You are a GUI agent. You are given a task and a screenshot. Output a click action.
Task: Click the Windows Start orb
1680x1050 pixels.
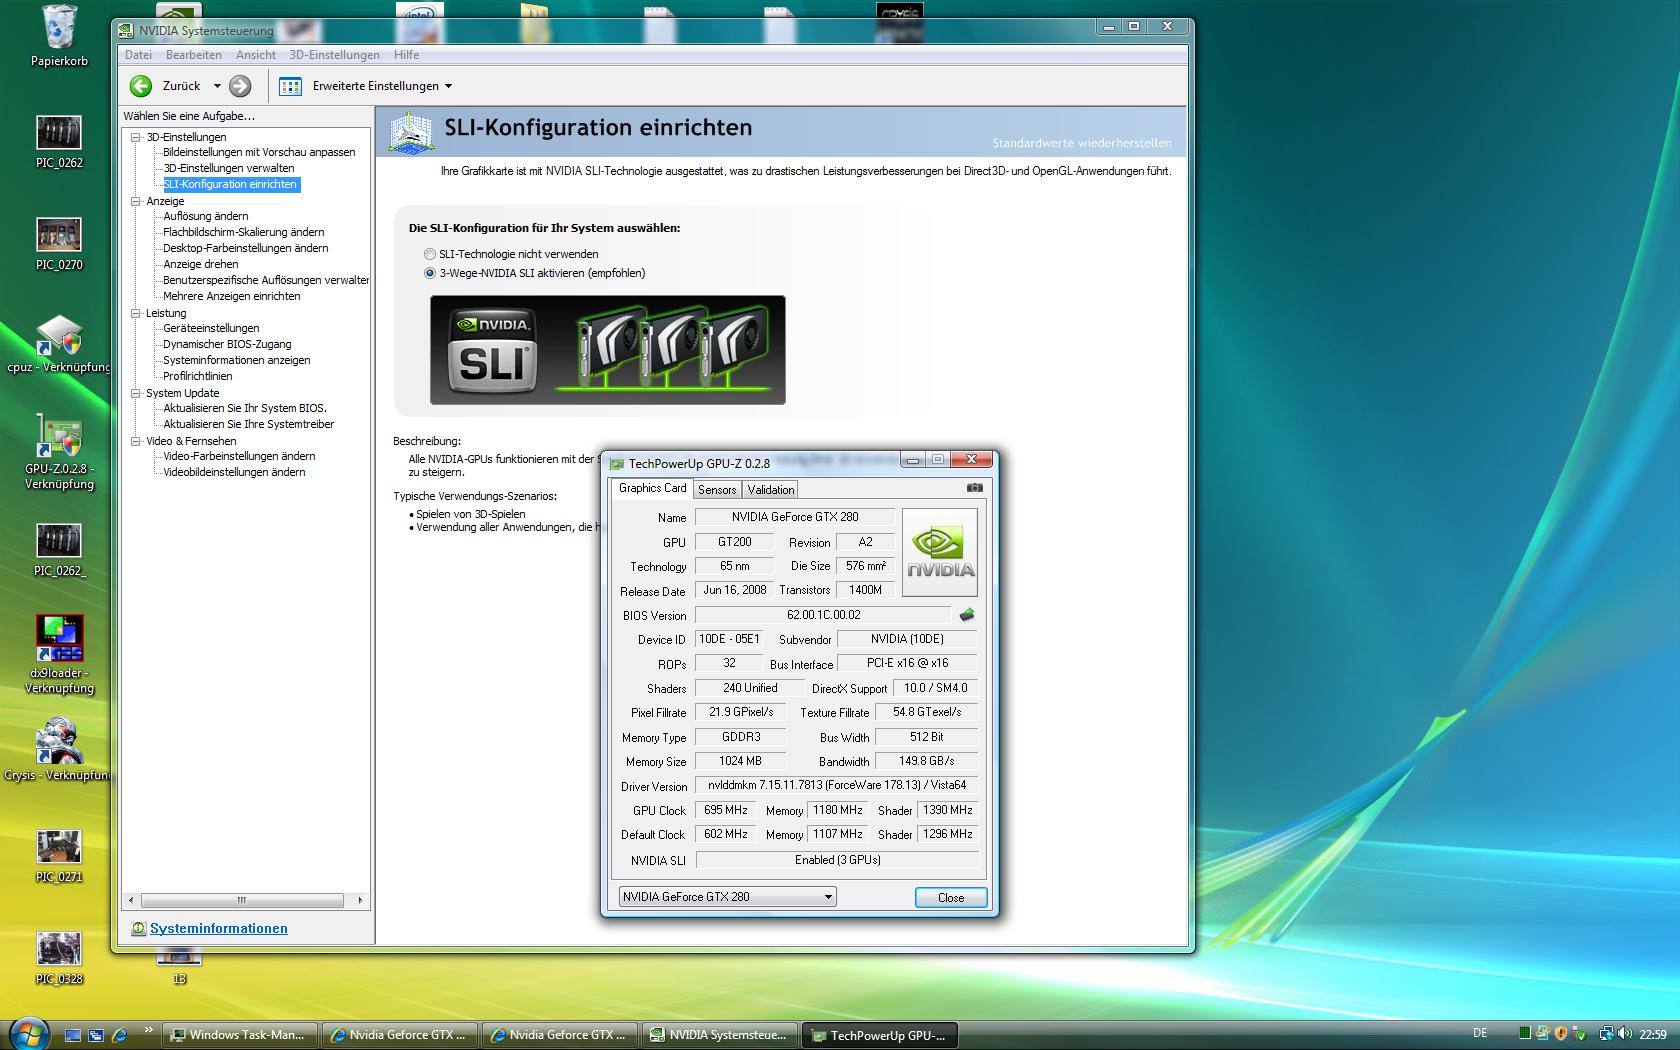click(27, 1033)
